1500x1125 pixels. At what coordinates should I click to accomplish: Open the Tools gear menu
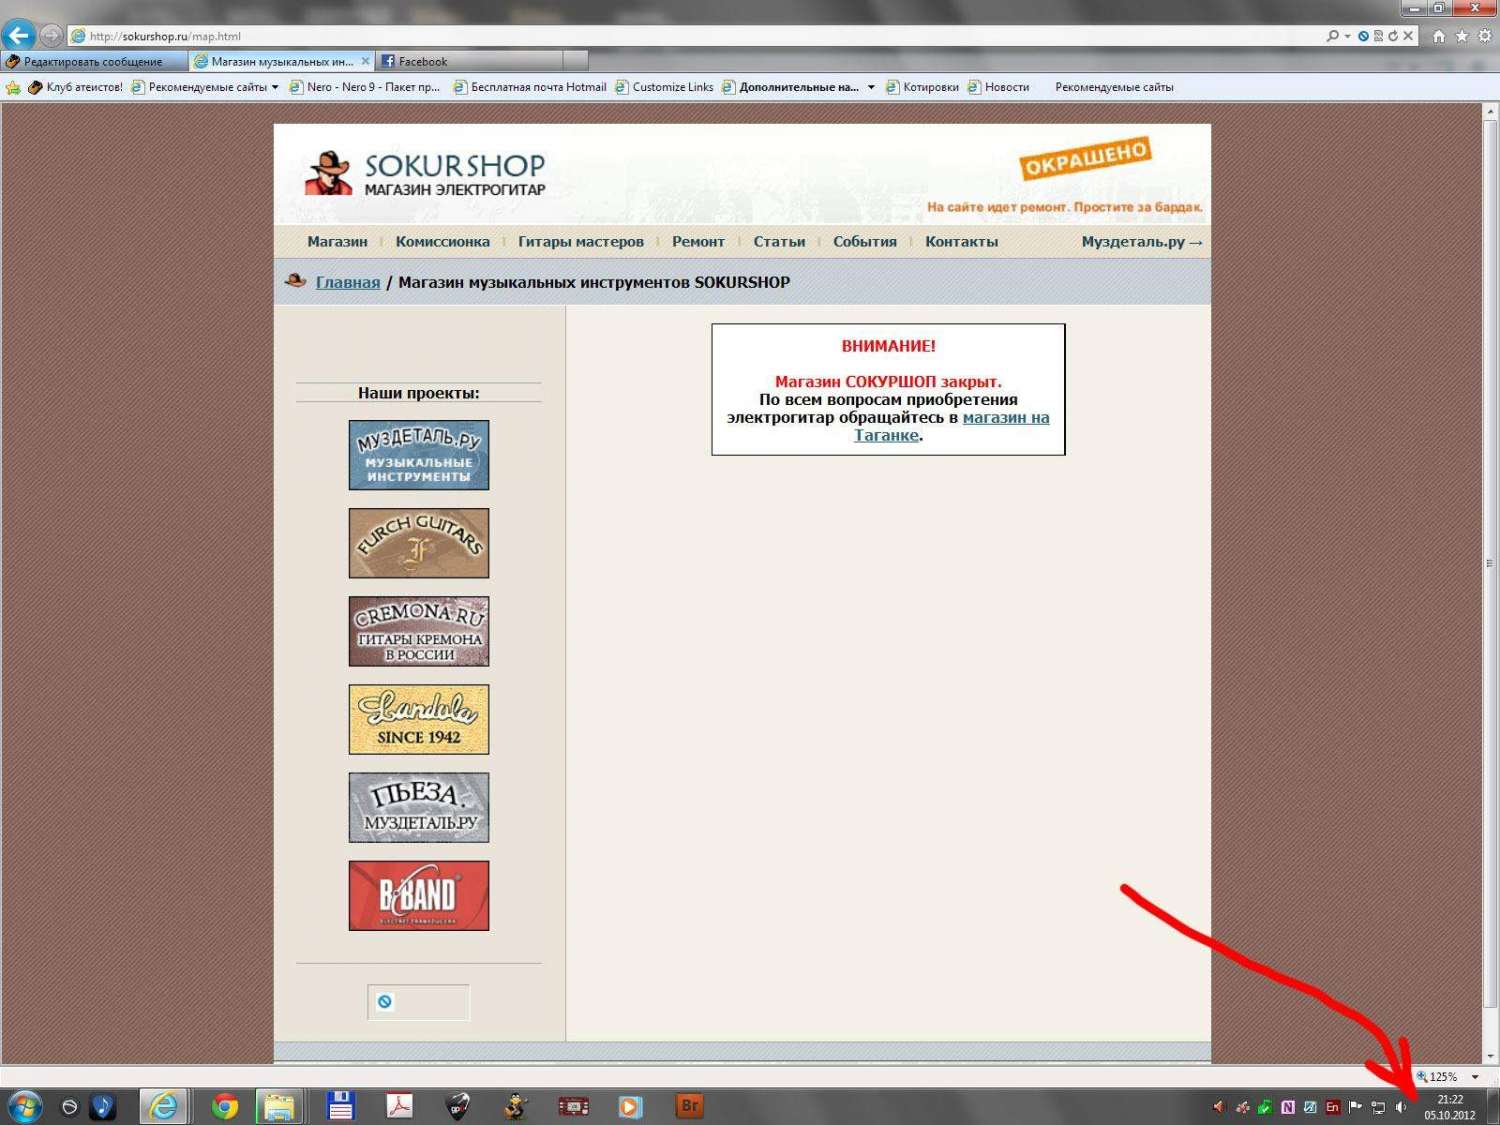1485,36
